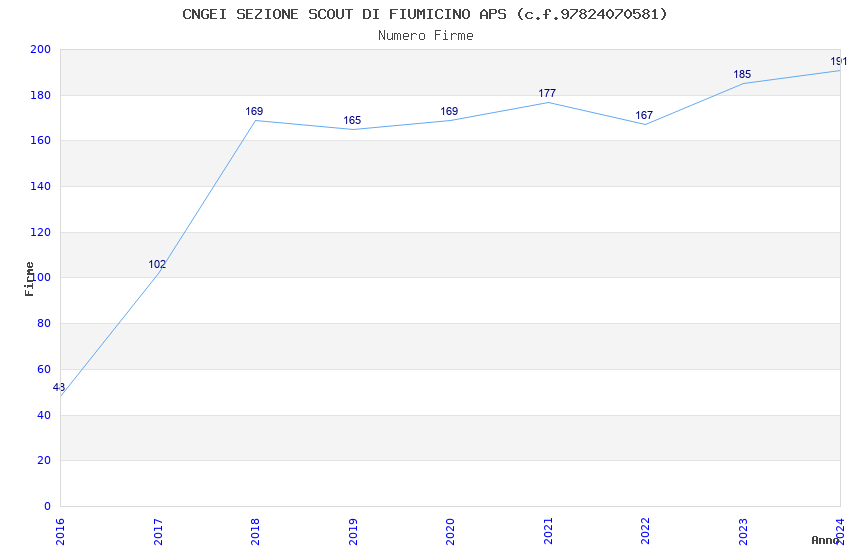This screenshot has width=850, height=550.
Task: Click the 'Anno' x-axis label
Action: coord(826,540)
